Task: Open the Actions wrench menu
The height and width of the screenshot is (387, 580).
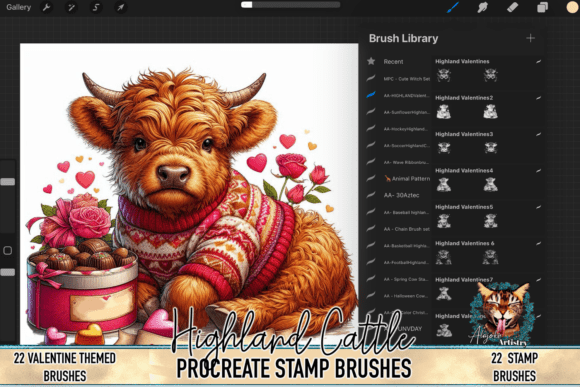Action: coord(47,7)
